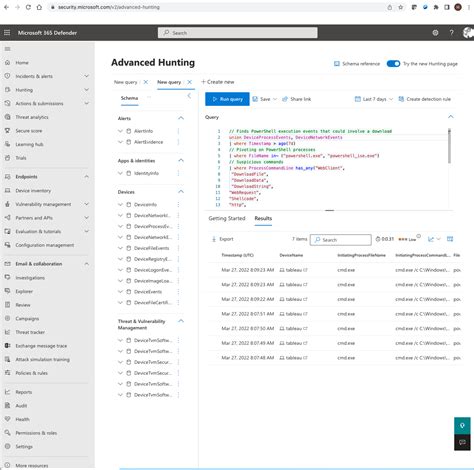Switch to the first New query tab

click(x=126, y=82)
